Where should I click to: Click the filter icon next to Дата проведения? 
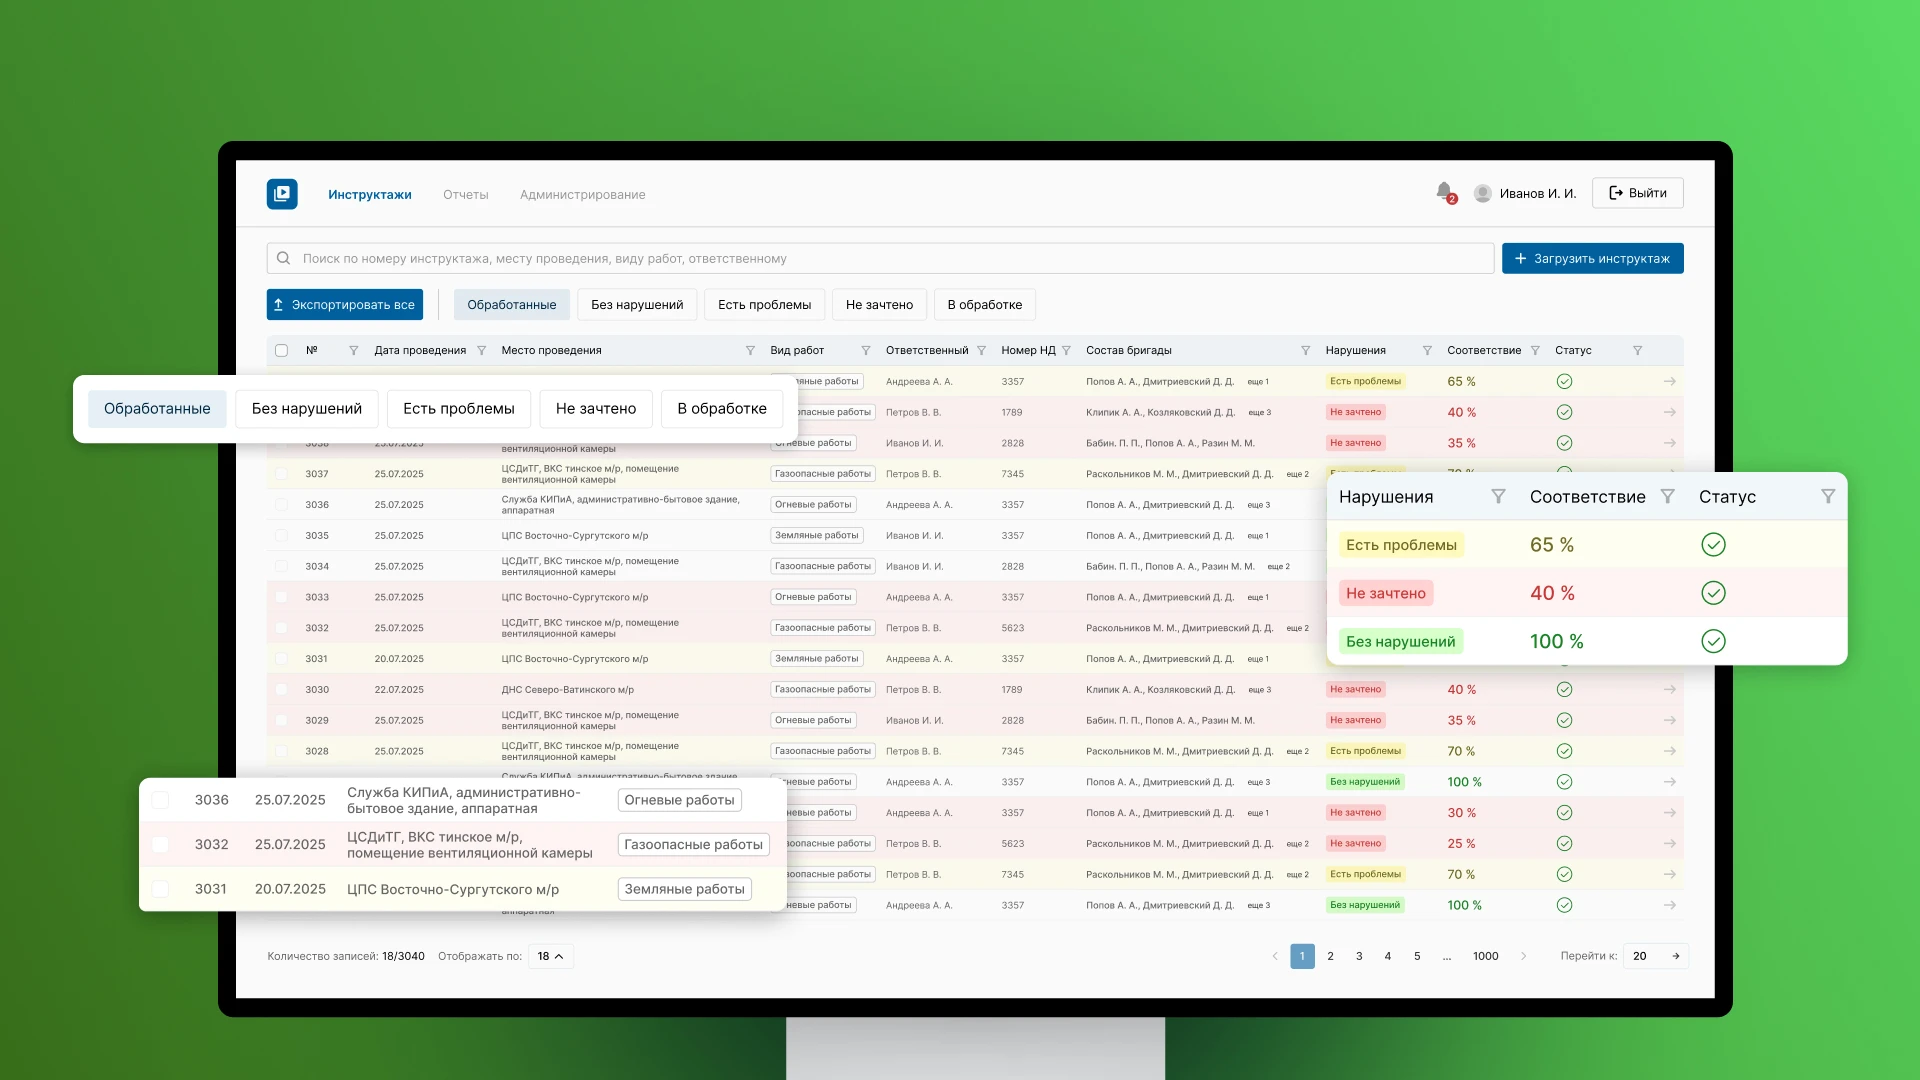tap(481, 351)
